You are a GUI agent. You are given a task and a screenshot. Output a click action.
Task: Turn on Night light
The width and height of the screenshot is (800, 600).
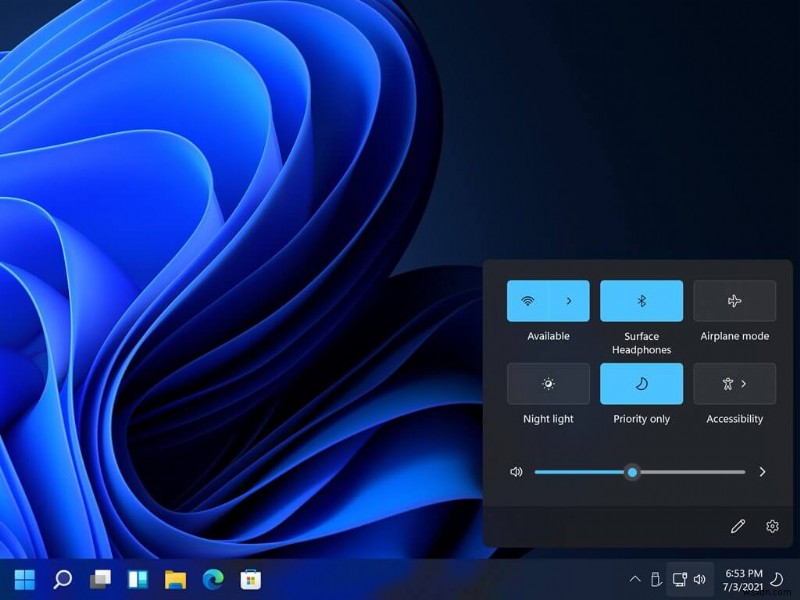[548, 383]
